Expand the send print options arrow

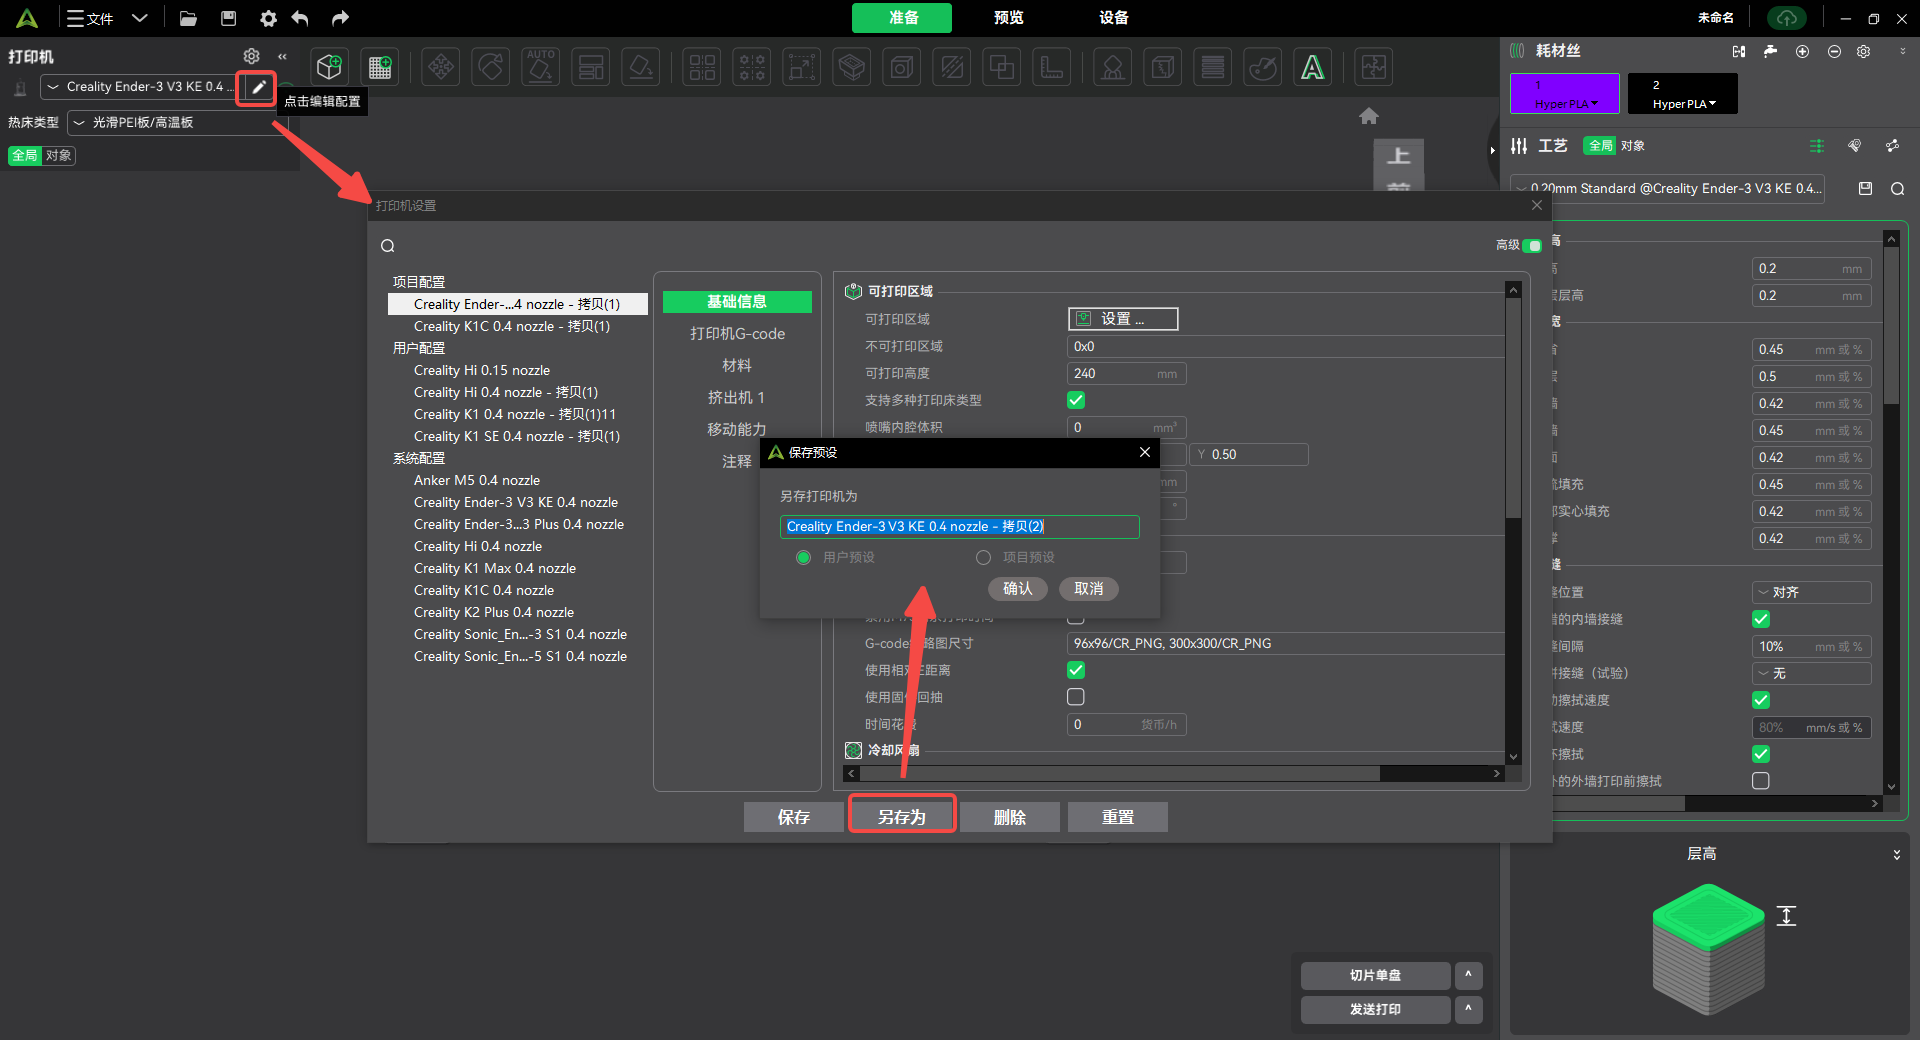click(x=1468, y=1009)
